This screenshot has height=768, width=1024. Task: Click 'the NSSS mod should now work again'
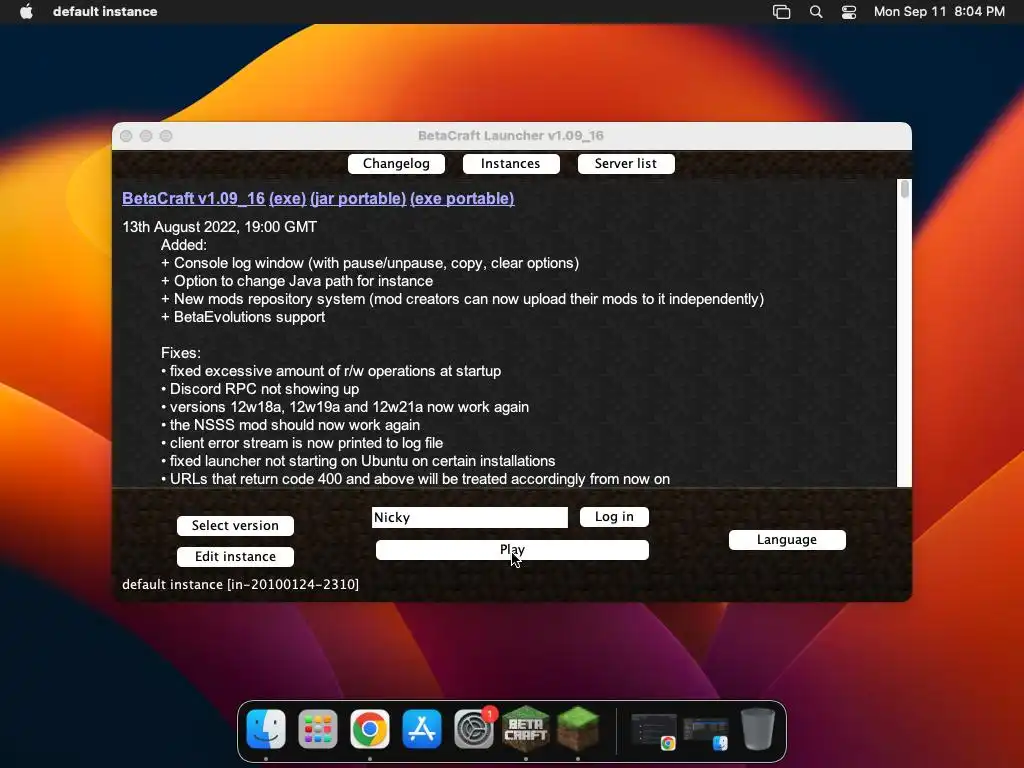pos(291,424)
